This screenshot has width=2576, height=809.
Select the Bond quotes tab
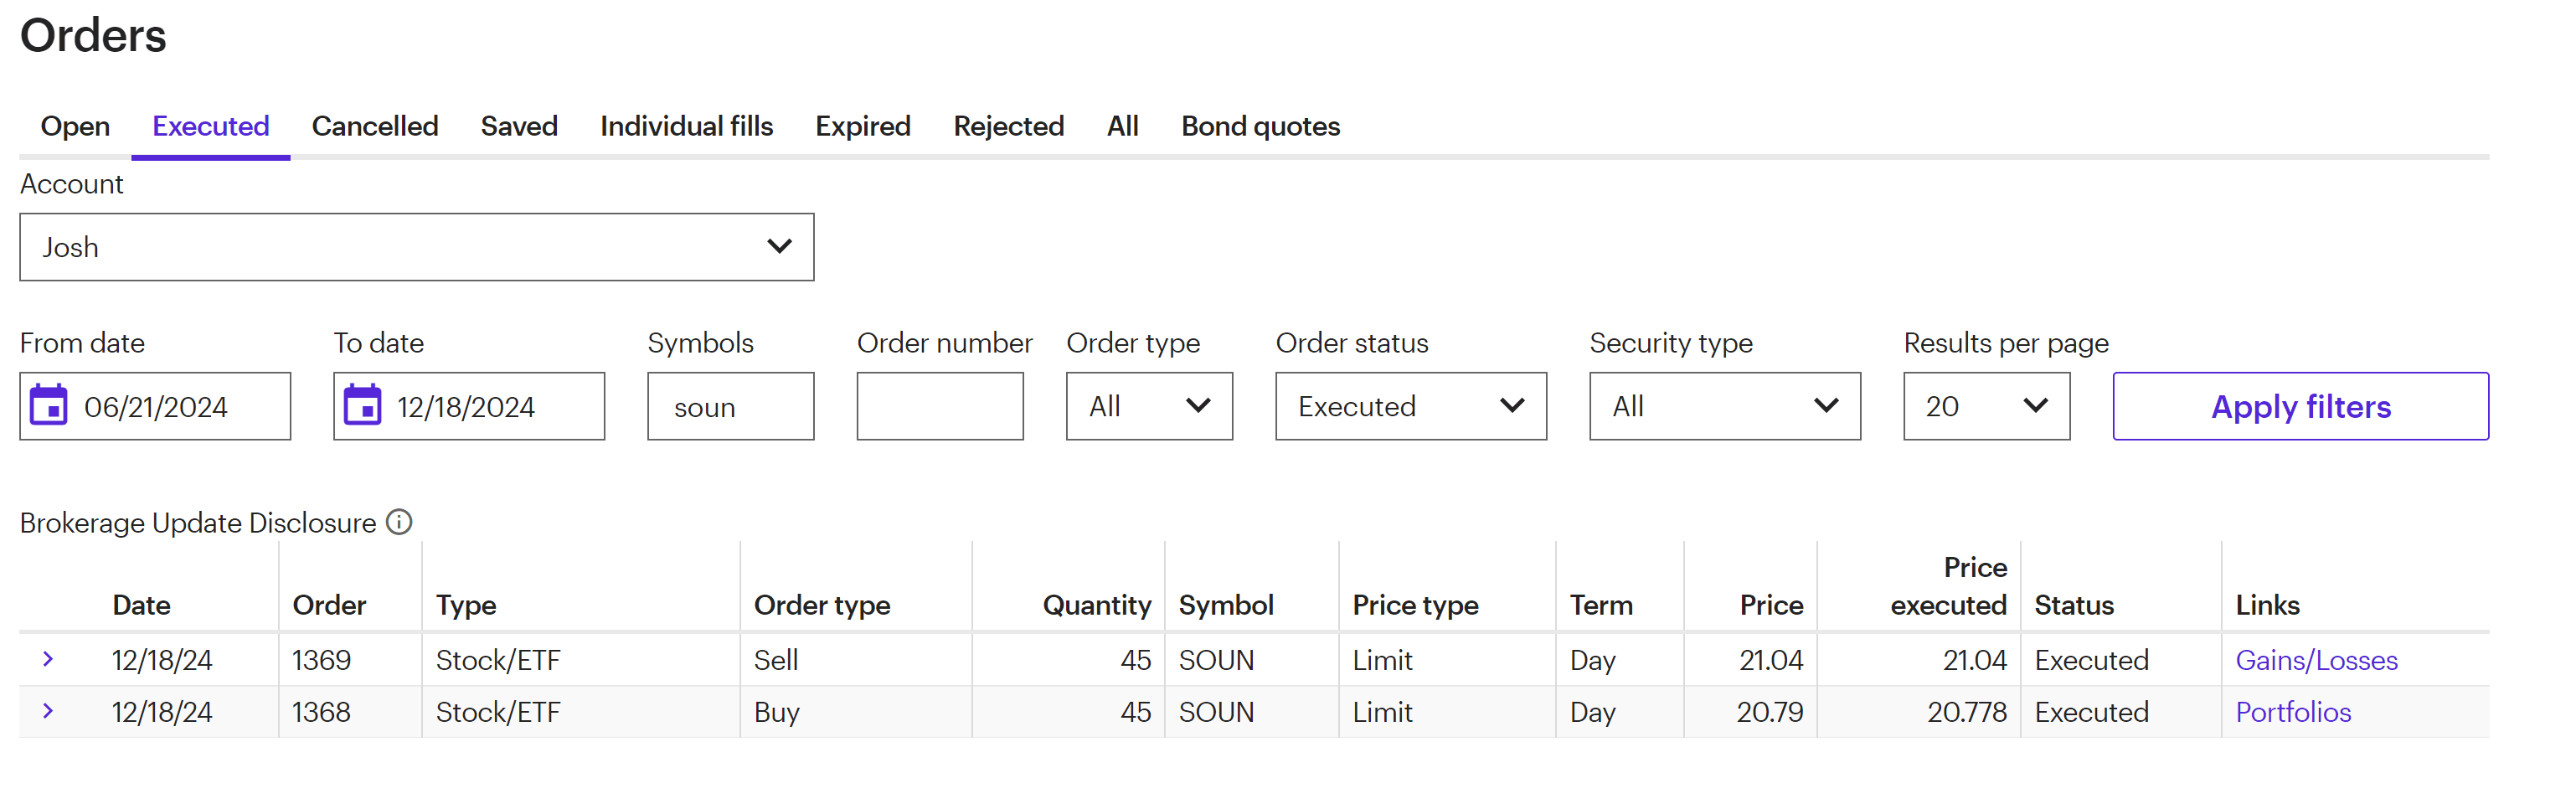pos(1260,126)
